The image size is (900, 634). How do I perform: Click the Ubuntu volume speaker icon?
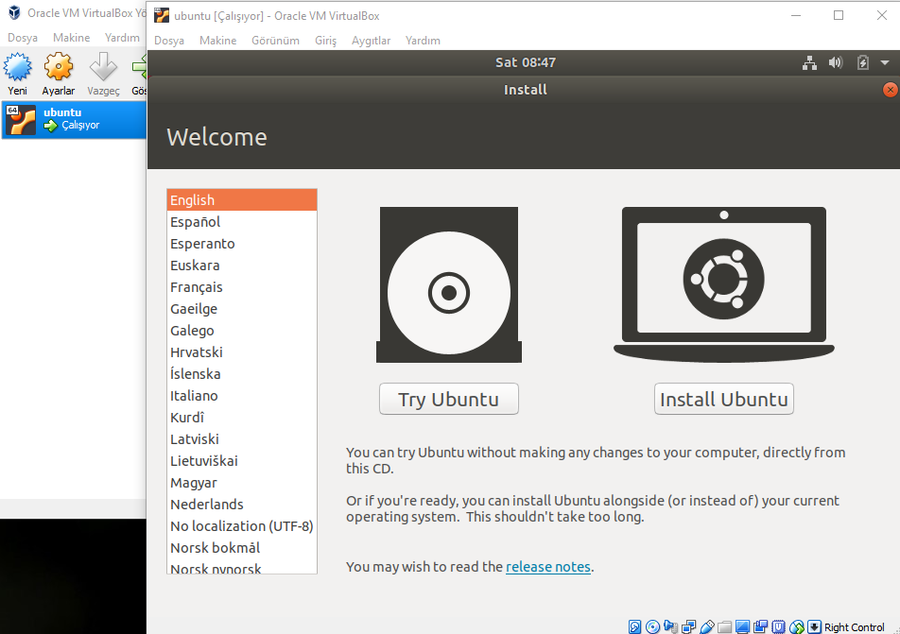[836, 62]
